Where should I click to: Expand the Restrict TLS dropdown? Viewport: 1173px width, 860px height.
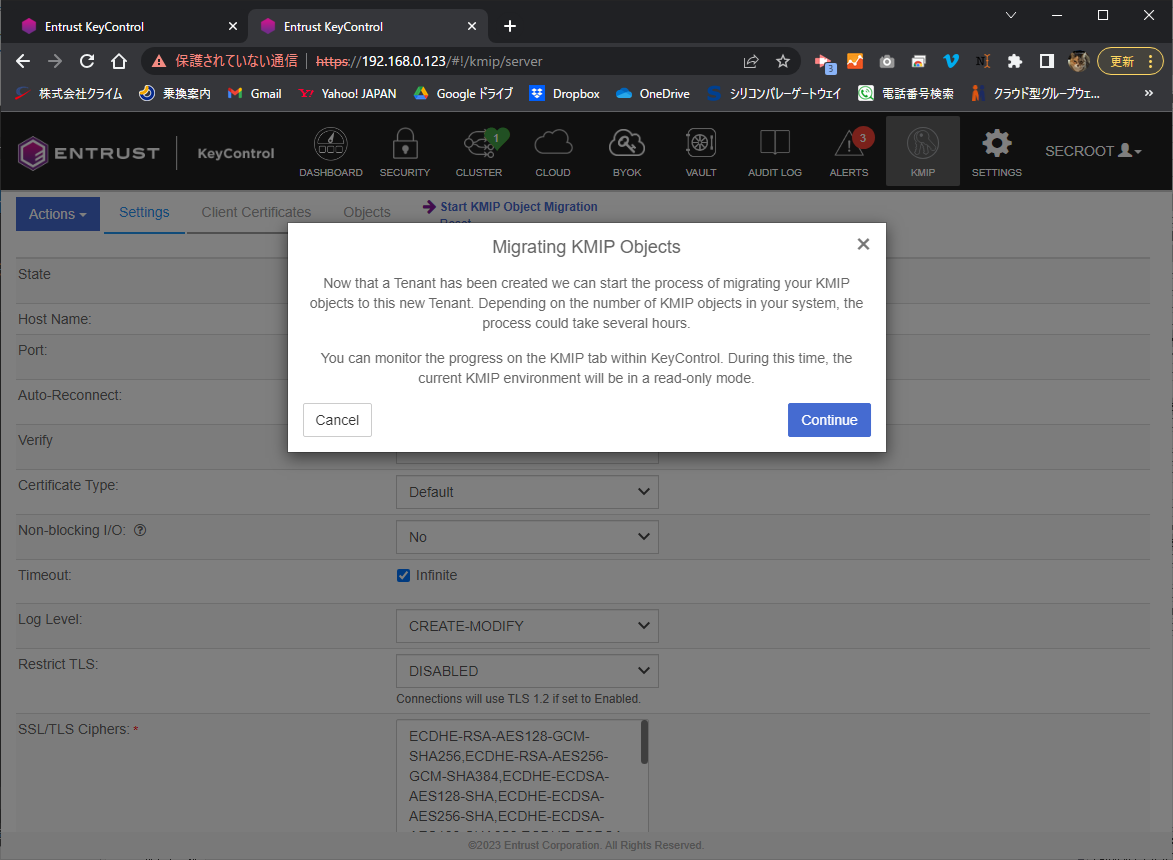coord(527,671)
